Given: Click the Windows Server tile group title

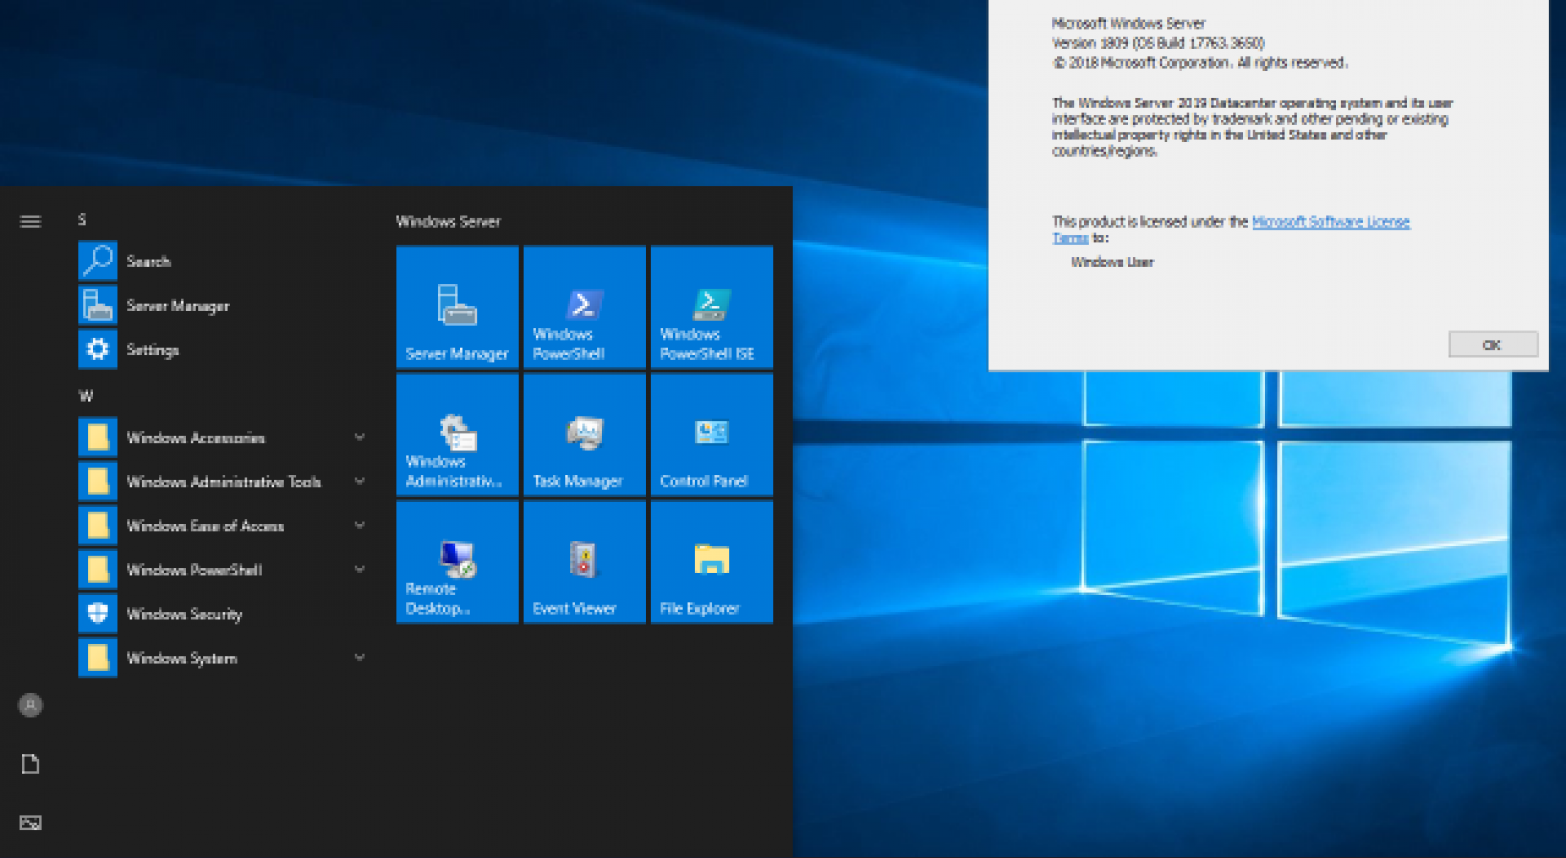Looking at the screenshot, I should (448, 221).
